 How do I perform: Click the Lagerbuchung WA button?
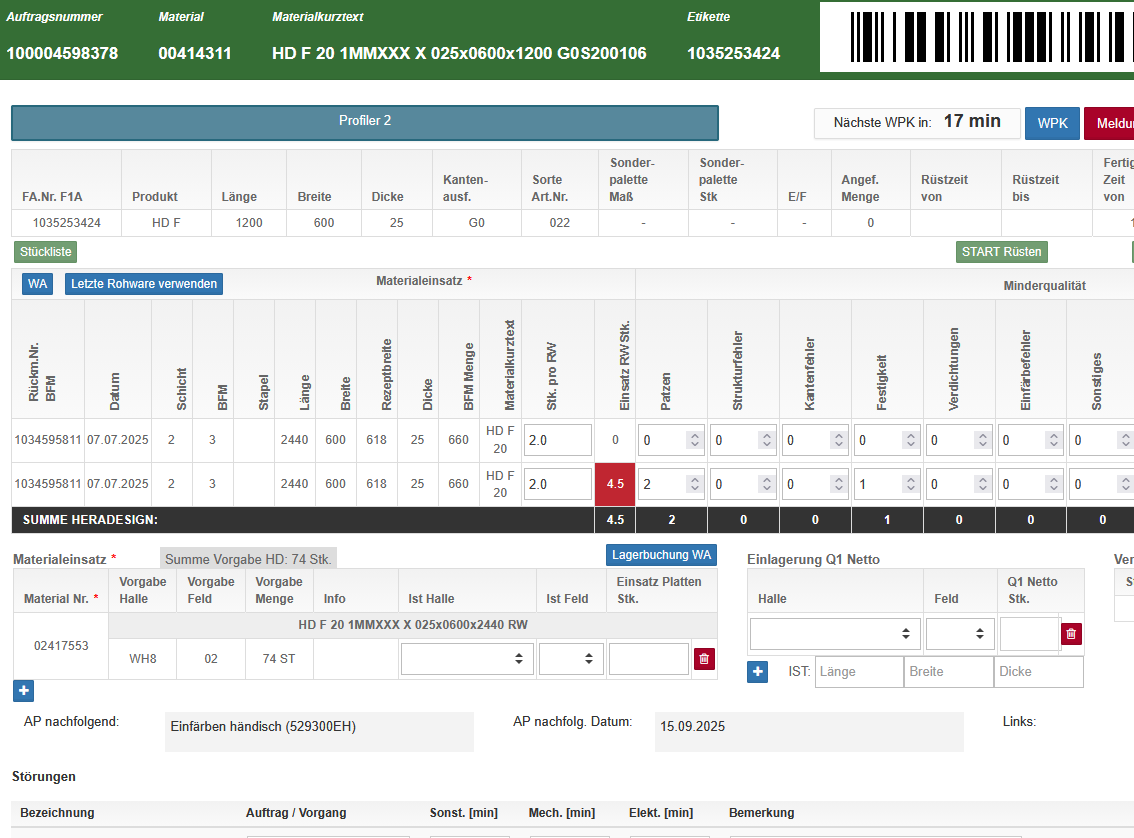(x=661, y=555)
